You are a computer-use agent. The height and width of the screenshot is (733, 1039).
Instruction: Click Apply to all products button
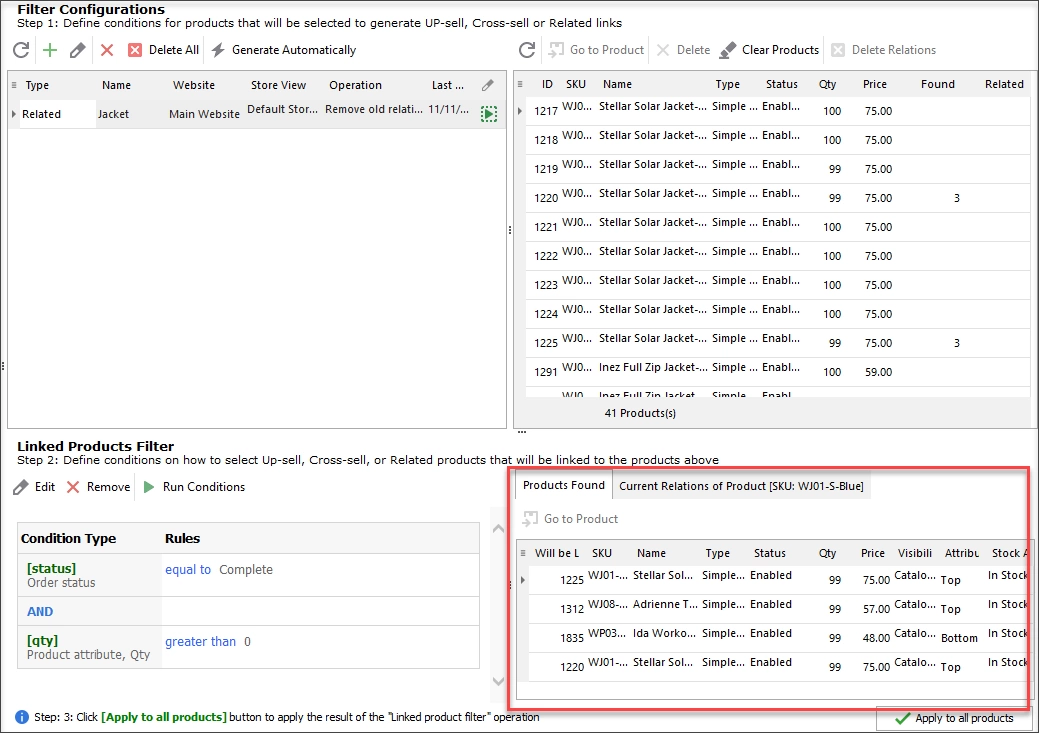[954, 718]
